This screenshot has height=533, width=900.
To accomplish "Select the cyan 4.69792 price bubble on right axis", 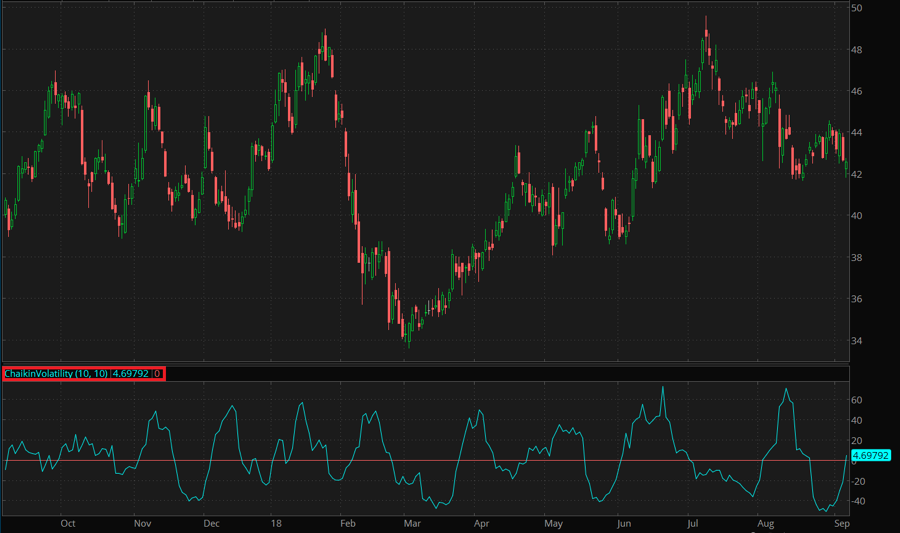I will click(x=872, y=455).
